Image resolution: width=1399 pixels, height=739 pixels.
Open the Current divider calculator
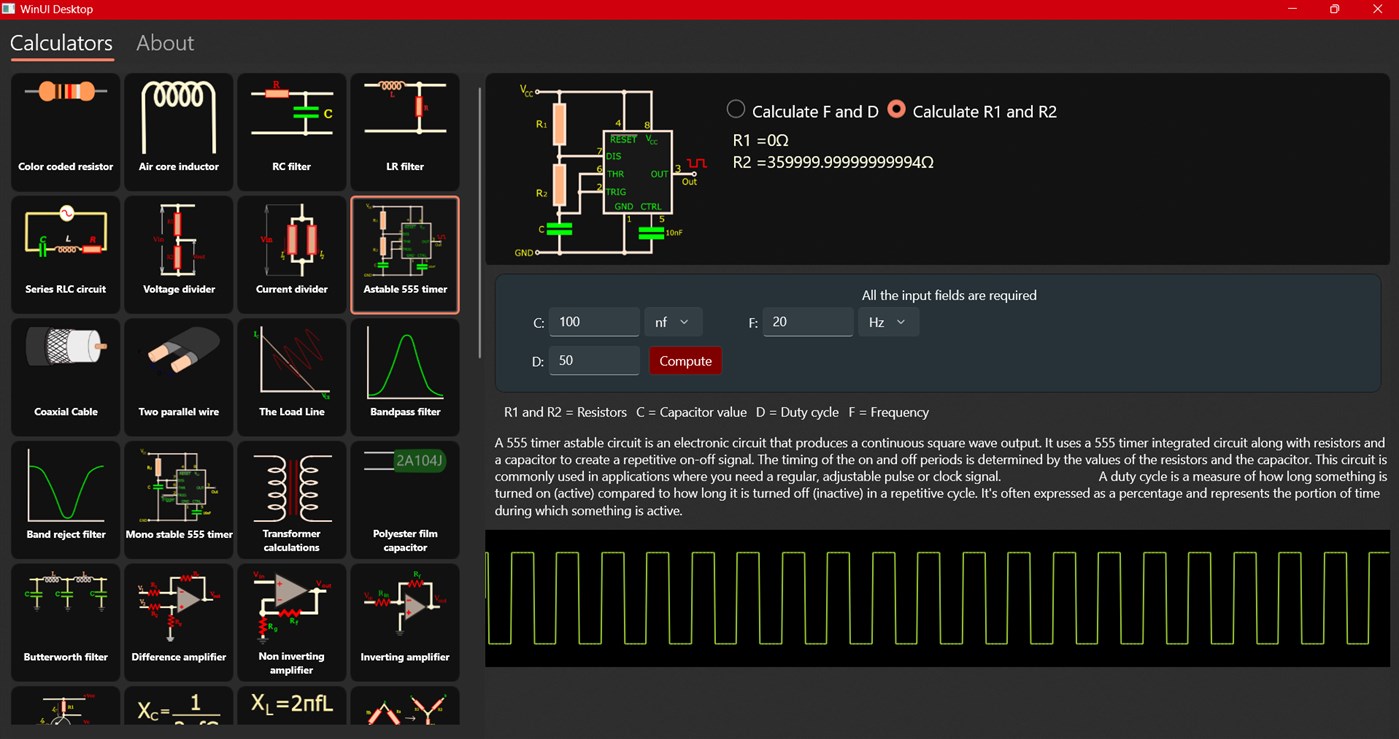pos(291,253)
